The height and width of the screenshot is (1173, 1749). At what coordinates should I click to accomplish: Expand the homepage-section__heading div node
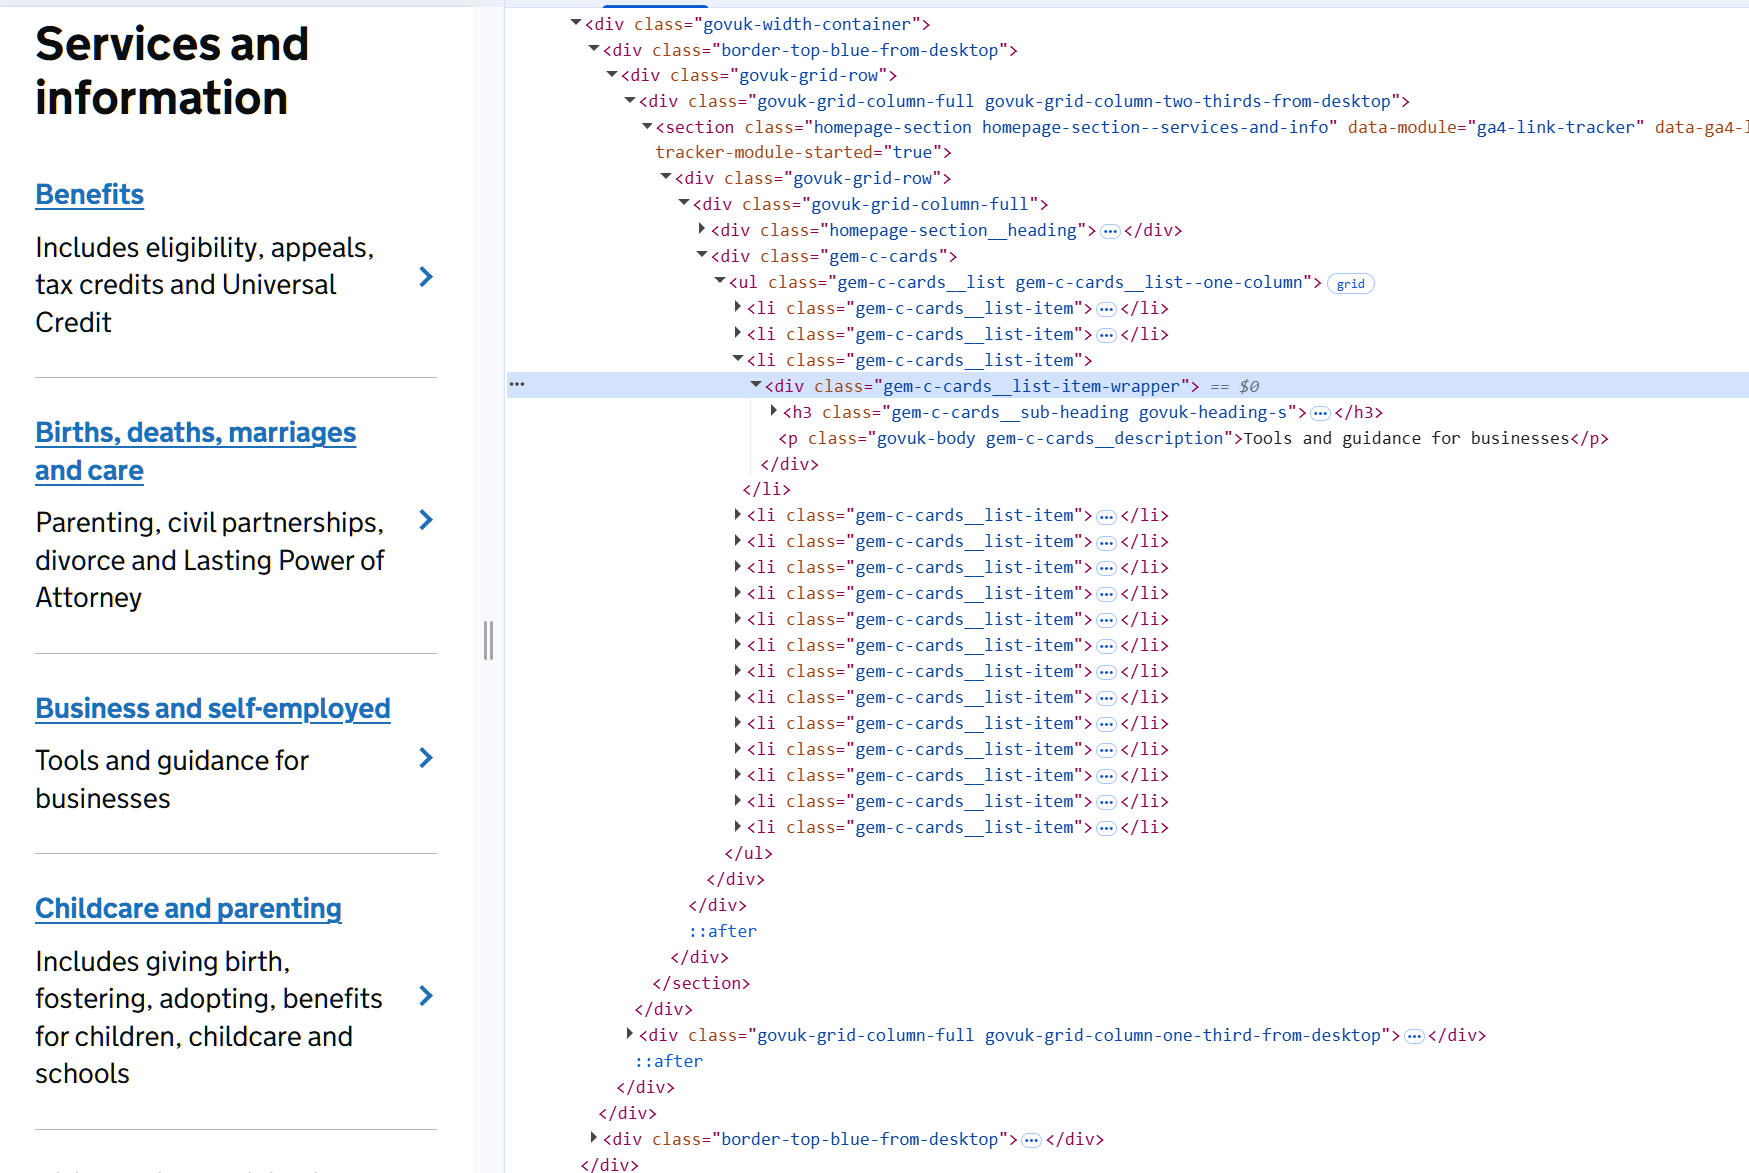pos(702,230)
